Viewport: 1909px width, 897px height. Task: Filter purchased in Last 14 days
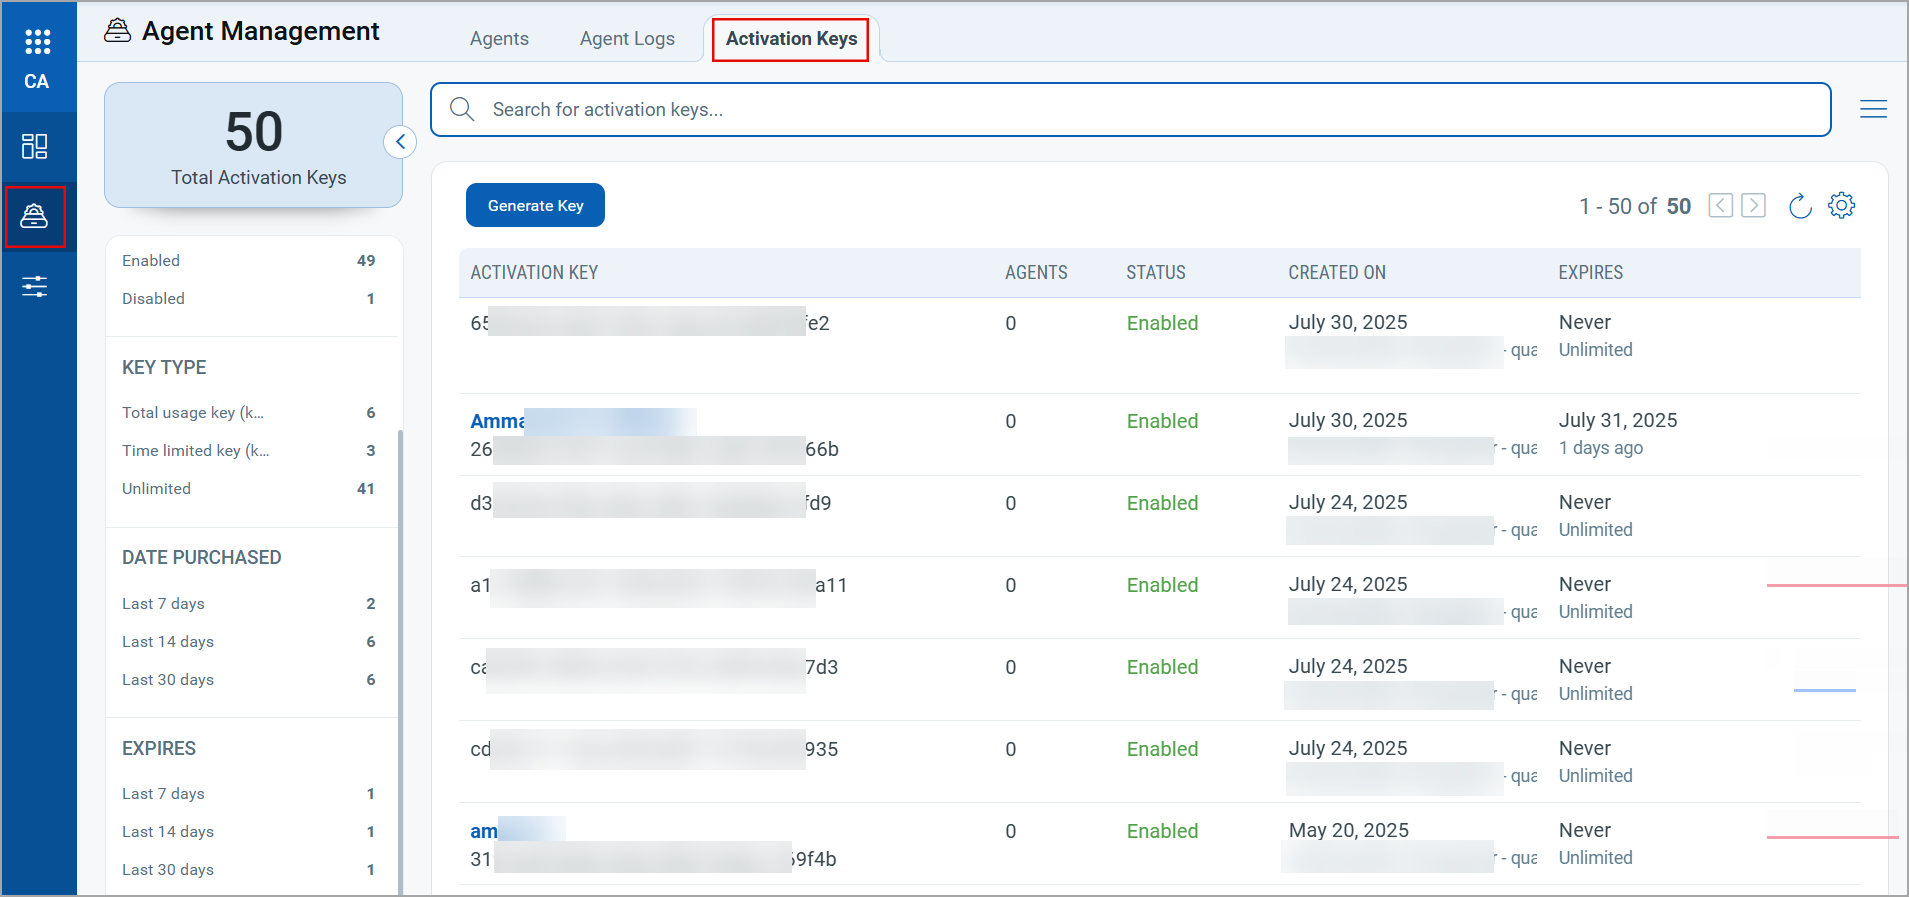pyautogui.click(x=168, y=642)
